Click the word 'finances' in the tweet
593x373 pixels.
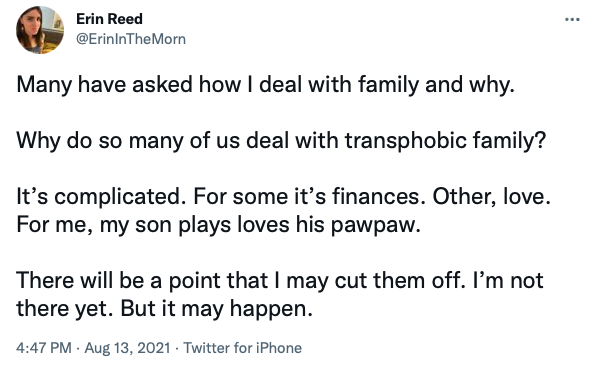pos(376,197)
